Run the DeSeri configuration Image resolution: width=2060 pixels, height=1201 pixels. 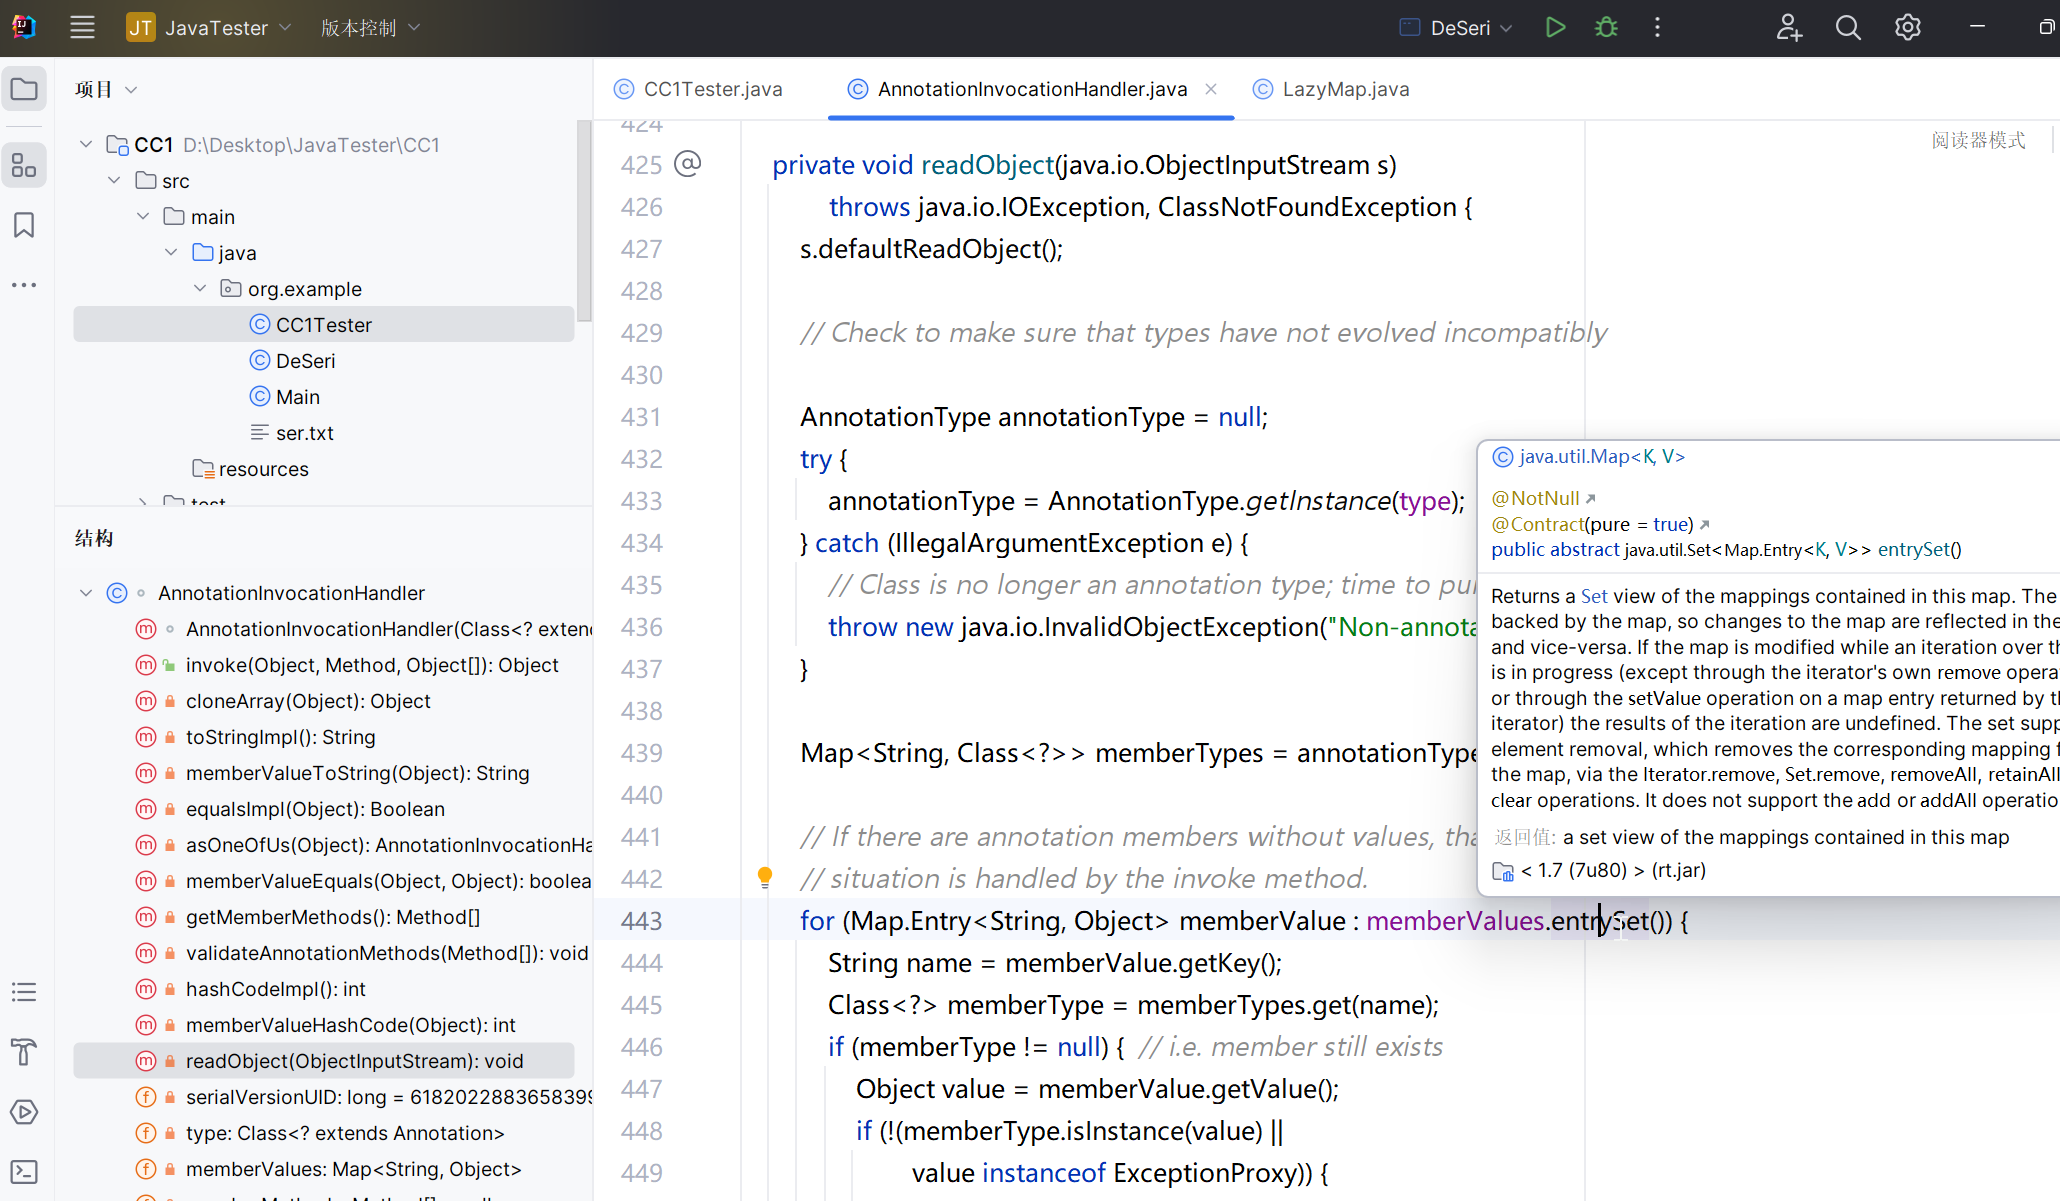[1555, 28]
